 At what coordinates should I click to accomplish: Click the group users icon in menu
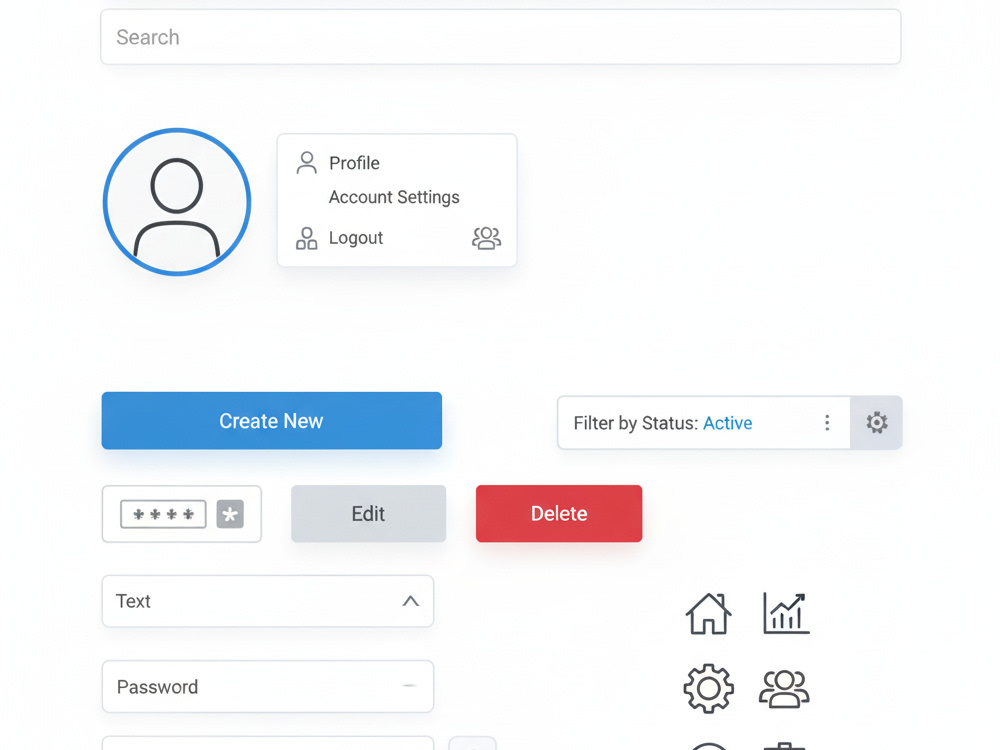pyautogui.click(x=487, y=238)
